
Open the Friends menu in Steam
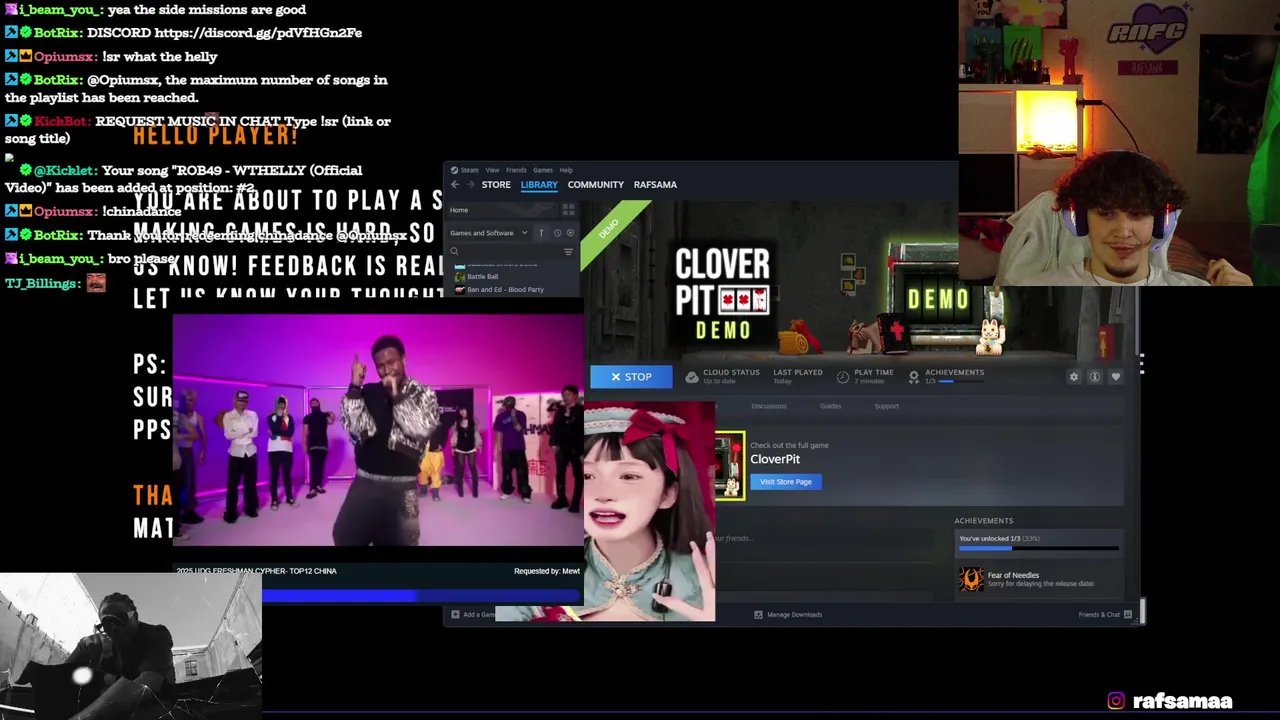[x=516, y=170]
